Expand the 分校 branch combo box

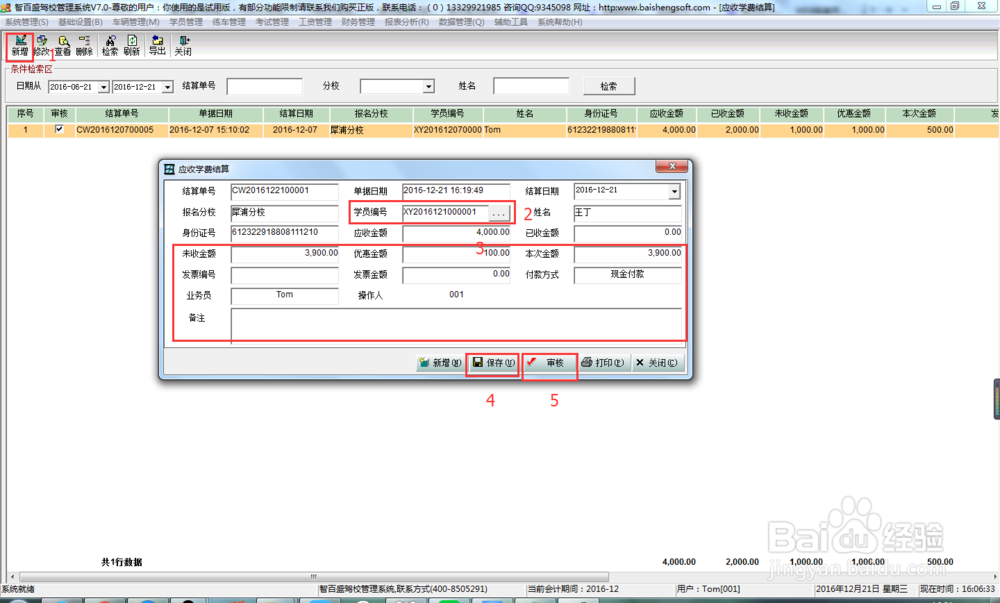click(x=429, y=86)
